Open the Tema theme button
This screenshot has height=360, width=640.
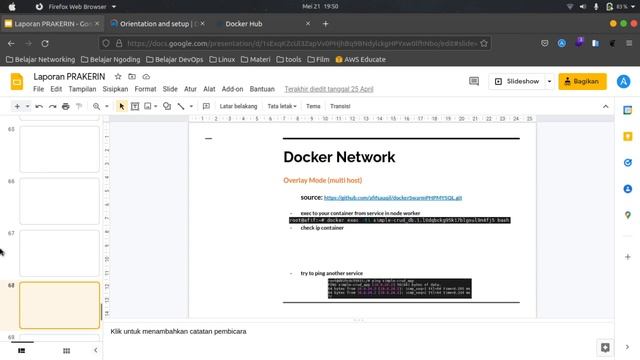pos(313,106)
